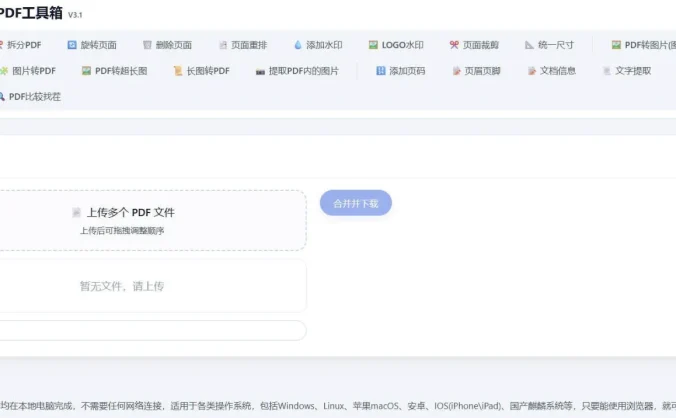
Task: Click the trash icon beside 删除页面
Action: [x=147, y=45]
